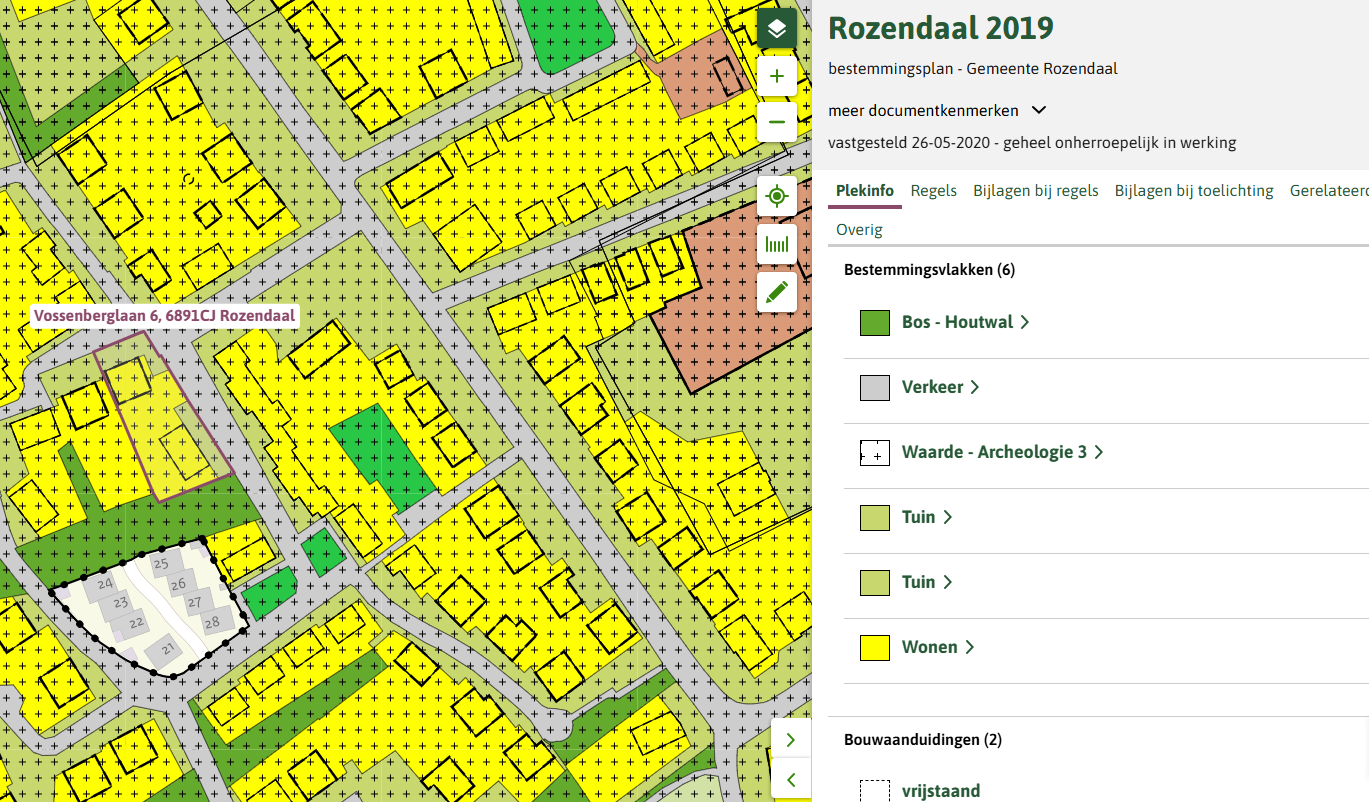This screenshot has width=1369, height=802.
Task: Activate the pencil draw tool
Action: 776,292
